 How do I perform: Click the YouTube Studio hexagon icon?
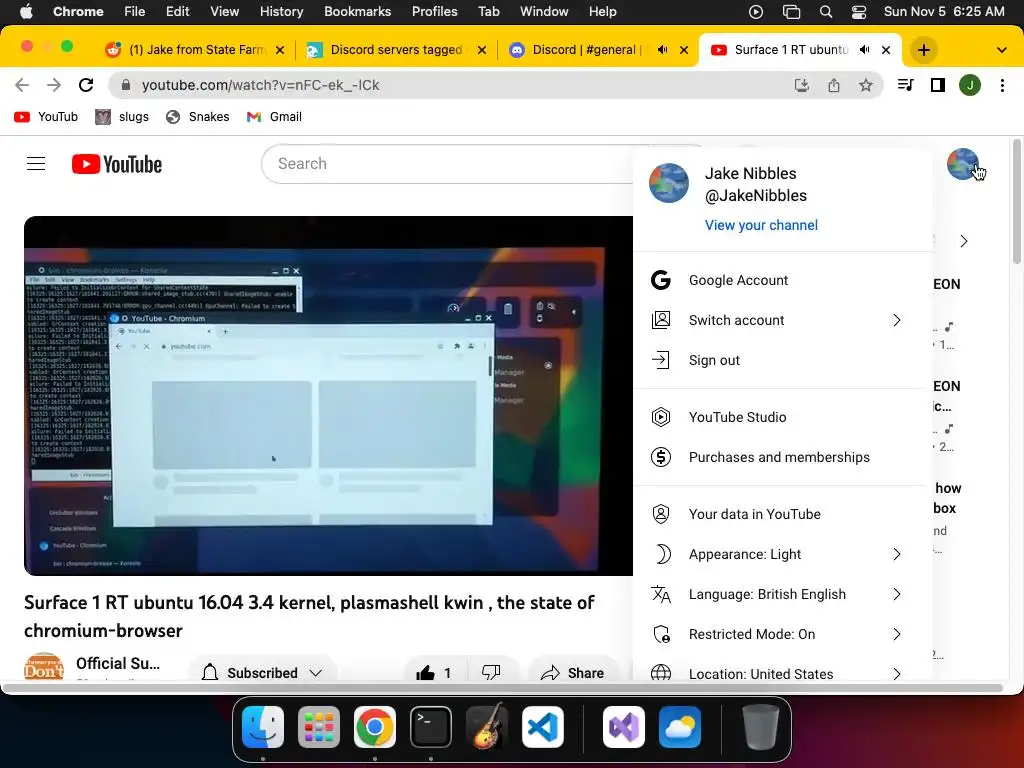661,417
